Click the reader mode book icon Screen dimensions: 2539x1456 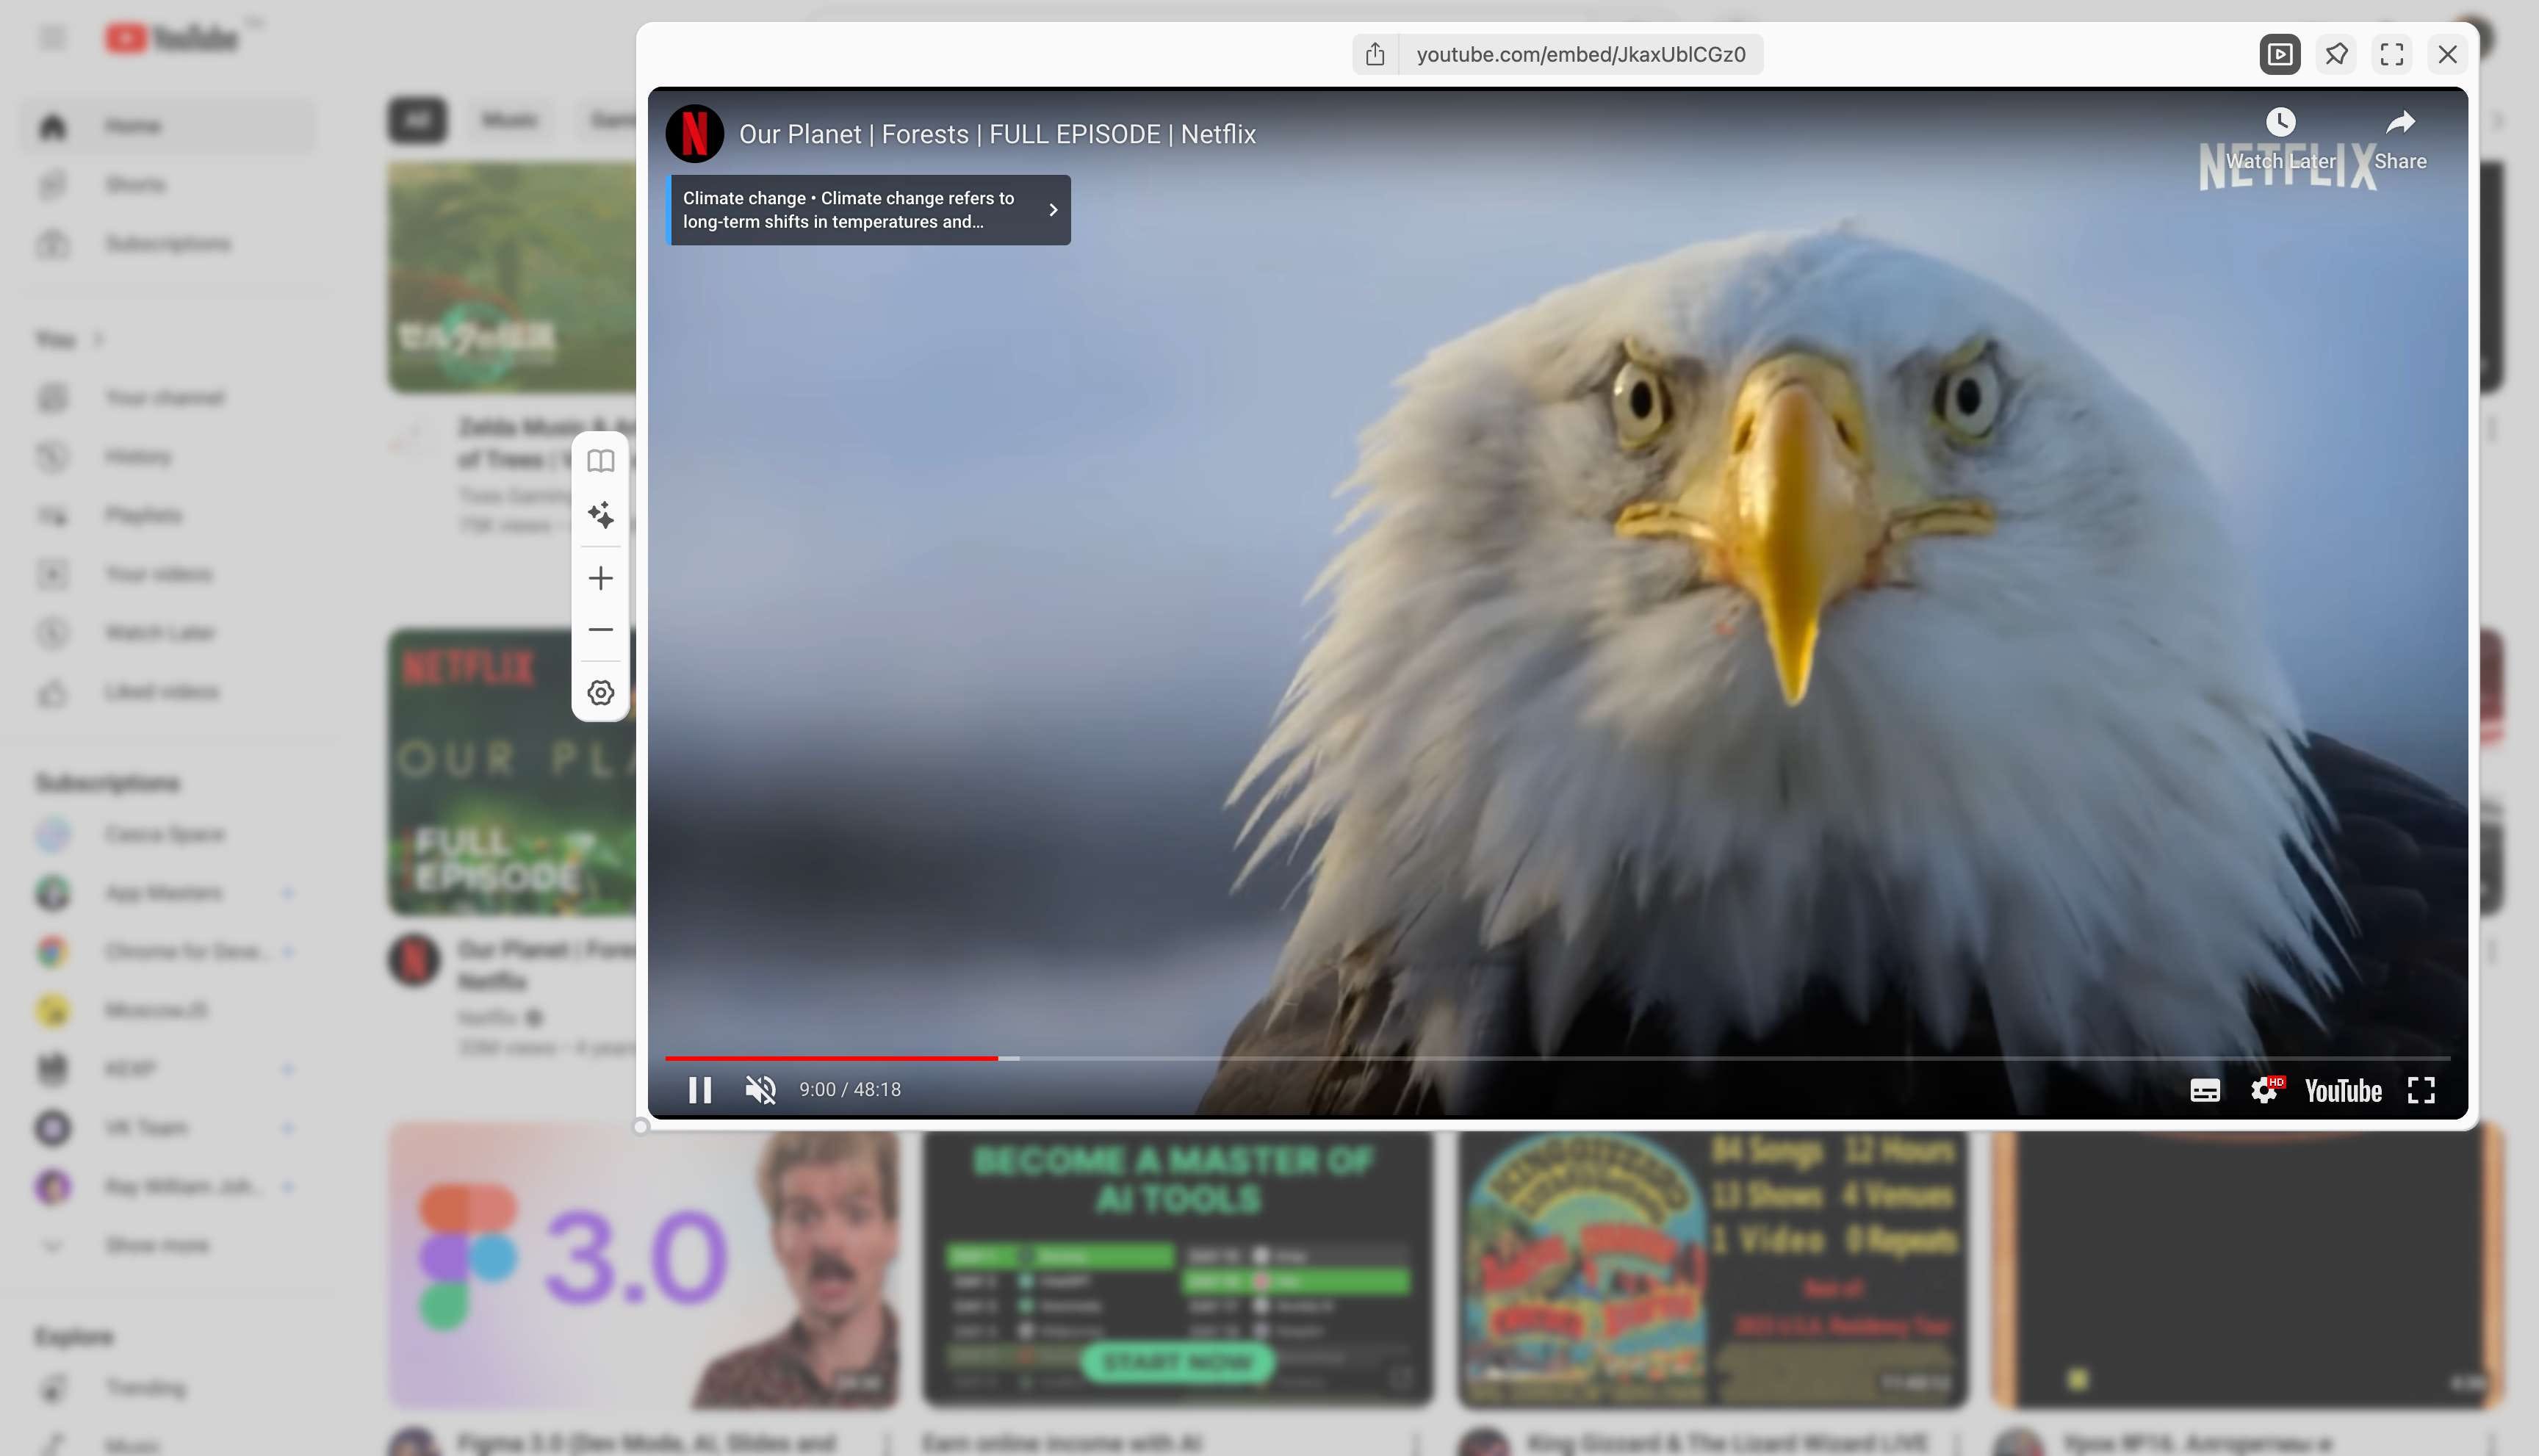click(600, 461)
